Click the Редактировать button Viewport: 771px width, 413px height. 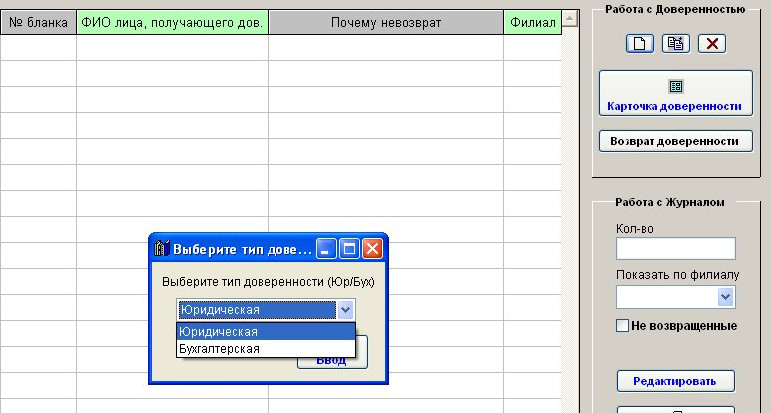click(x=676, y=381)
